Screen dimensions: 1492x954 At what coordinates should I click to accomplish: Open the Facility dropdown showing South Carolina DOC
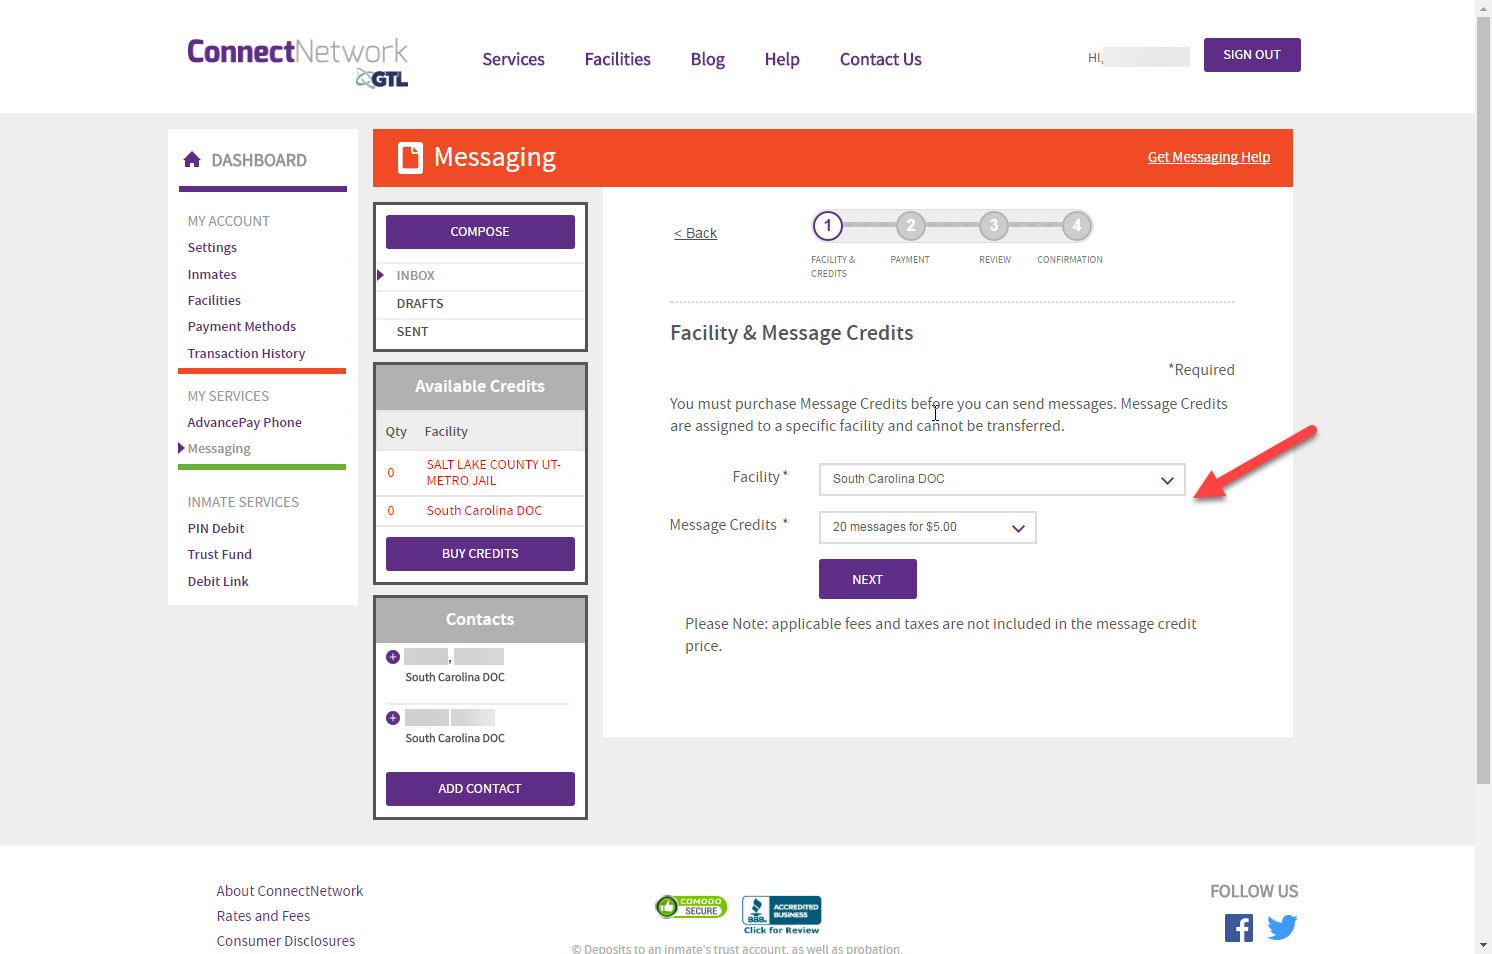1002,479
